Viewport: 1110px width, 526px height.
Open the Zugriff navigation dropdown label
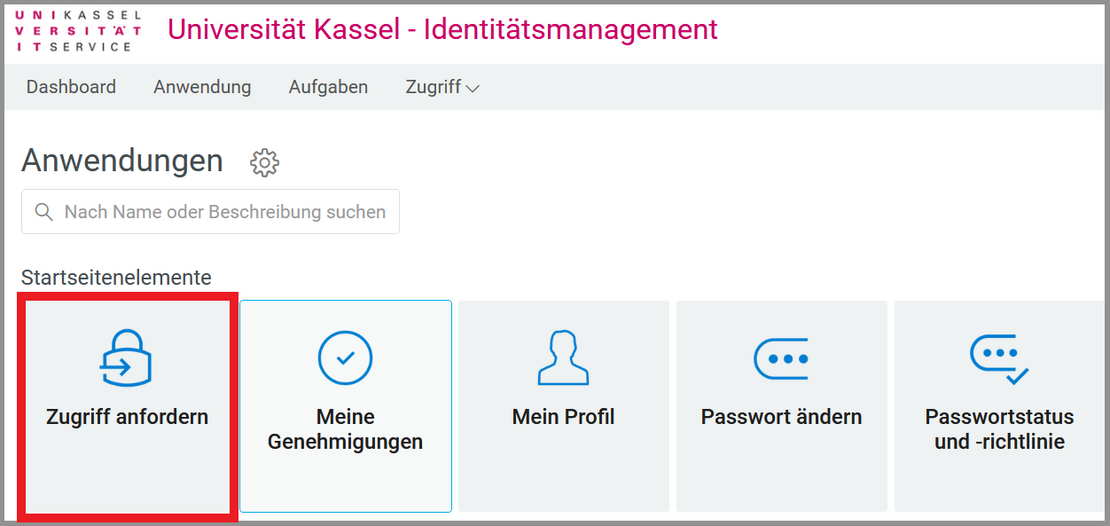pyautogui.click(x=433, y=87)
